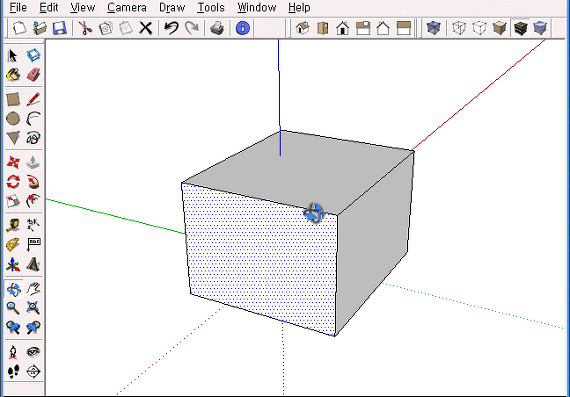
Task: Open the Draw menu
Action: pyautogui.click(x=172, y=8)
